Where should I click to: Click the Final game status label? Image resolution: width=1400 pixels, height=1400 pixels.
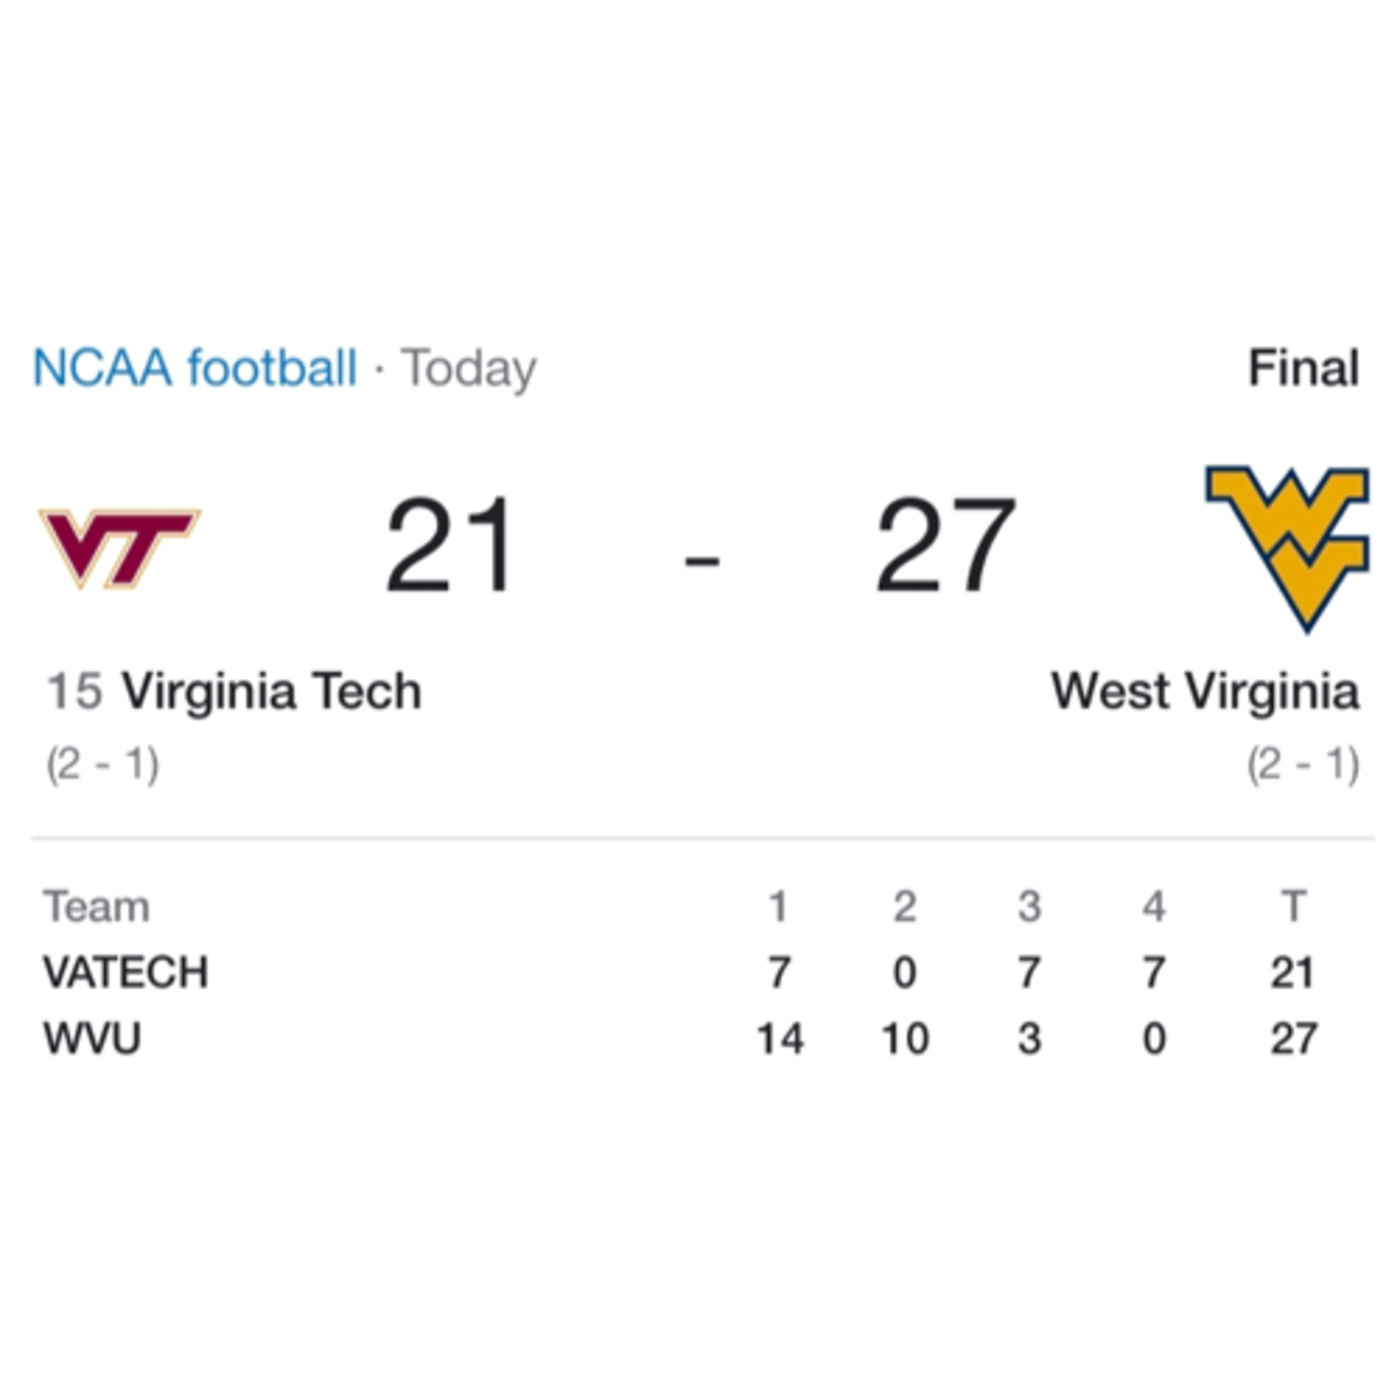[1303, 368]
